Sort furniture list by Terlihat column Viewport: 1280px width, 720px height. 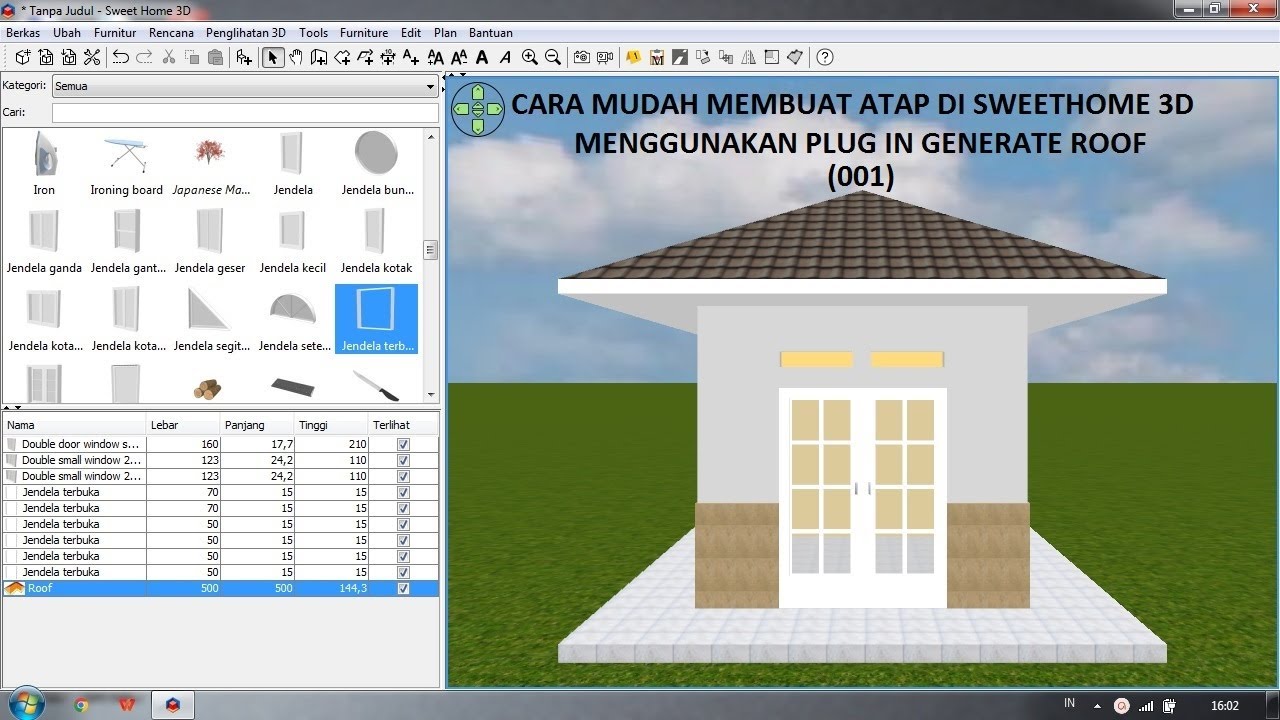pos(403,425)
